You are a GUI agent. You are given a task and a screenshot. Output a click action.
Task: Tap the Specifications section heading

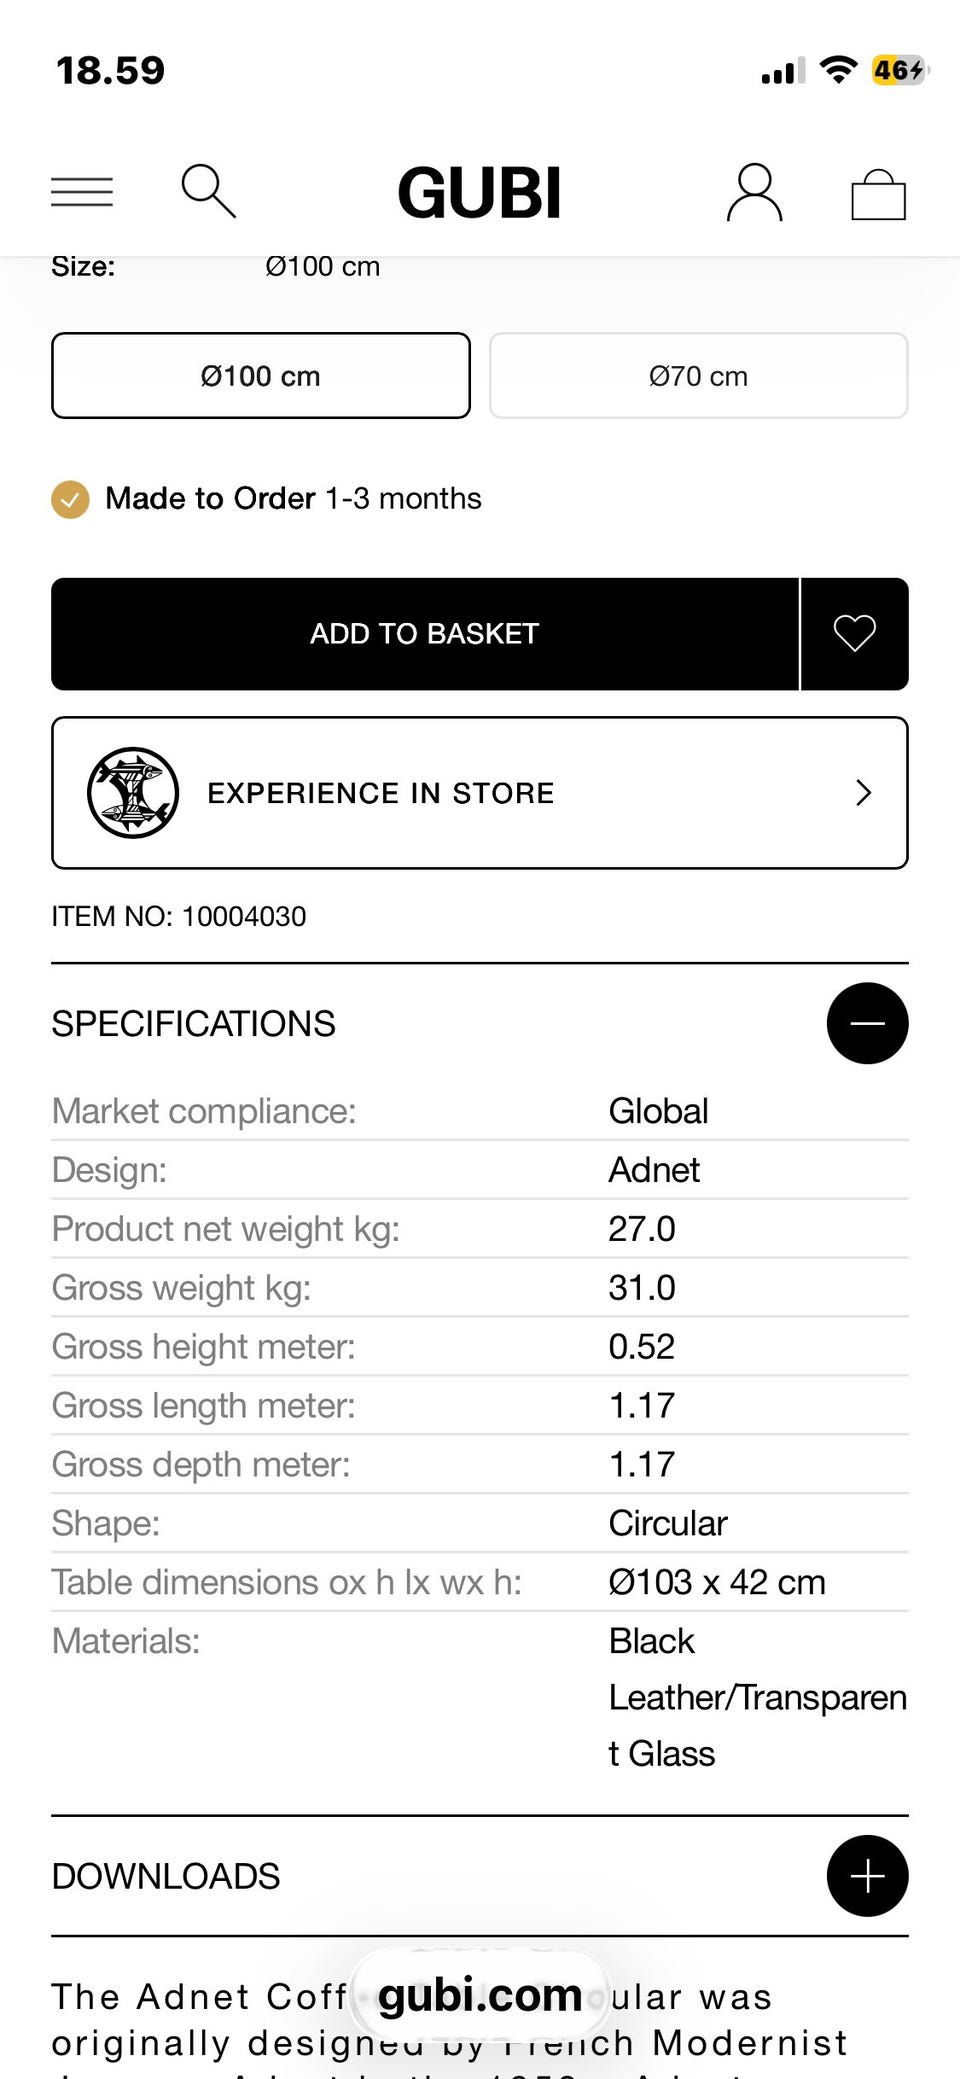pos(194,1024)
